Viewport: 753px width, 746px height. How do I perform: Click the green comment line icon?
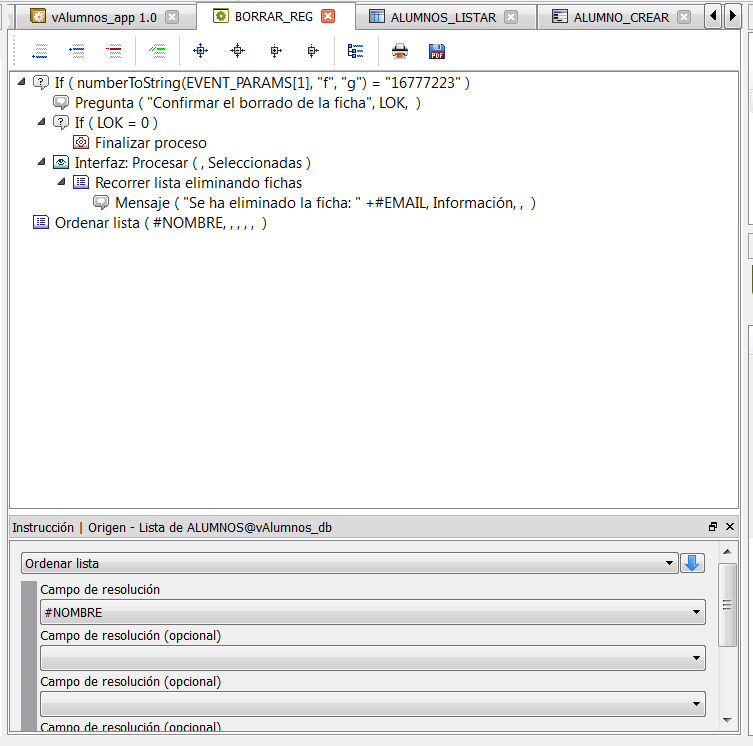(x=157, y=51)
